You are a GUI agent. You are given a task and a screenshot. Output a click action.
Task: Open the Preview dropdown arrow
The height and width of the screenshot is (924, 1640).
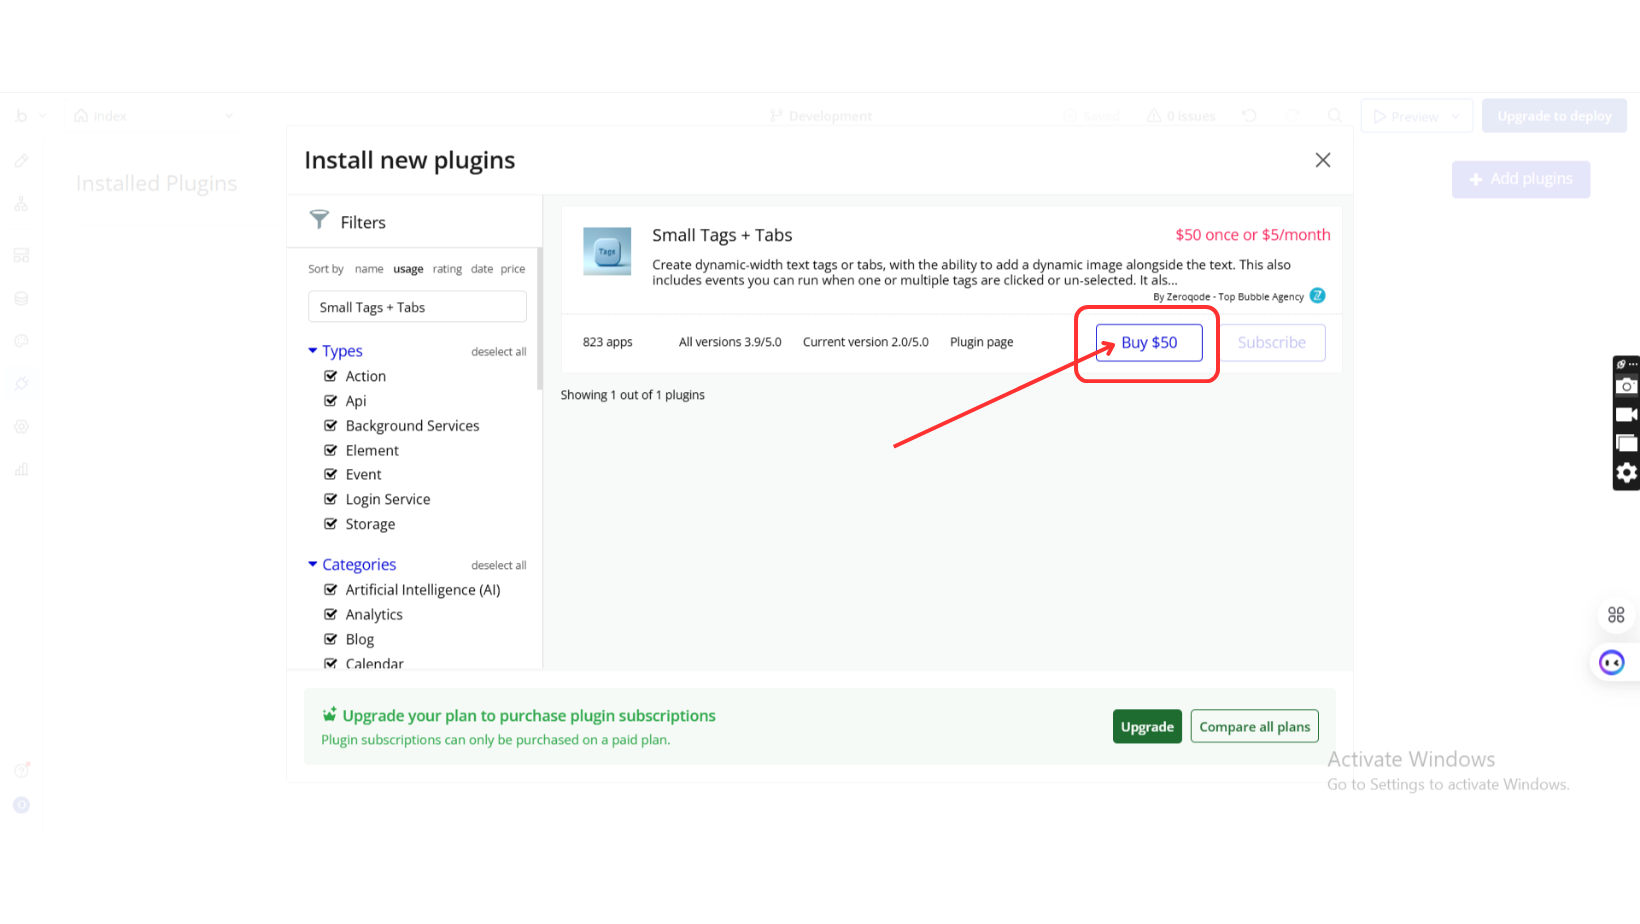(1456, 116)
